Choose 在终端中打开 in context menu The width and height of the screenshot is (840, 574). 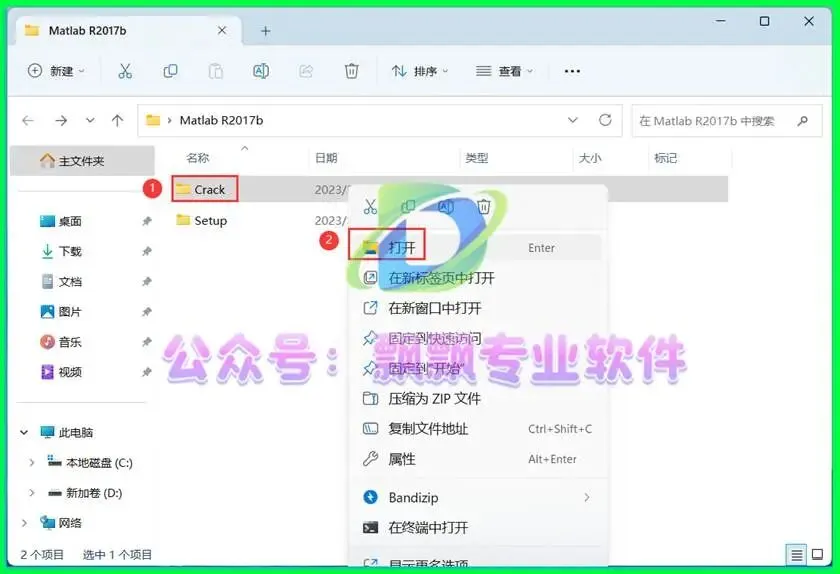[x=475, y=527]
